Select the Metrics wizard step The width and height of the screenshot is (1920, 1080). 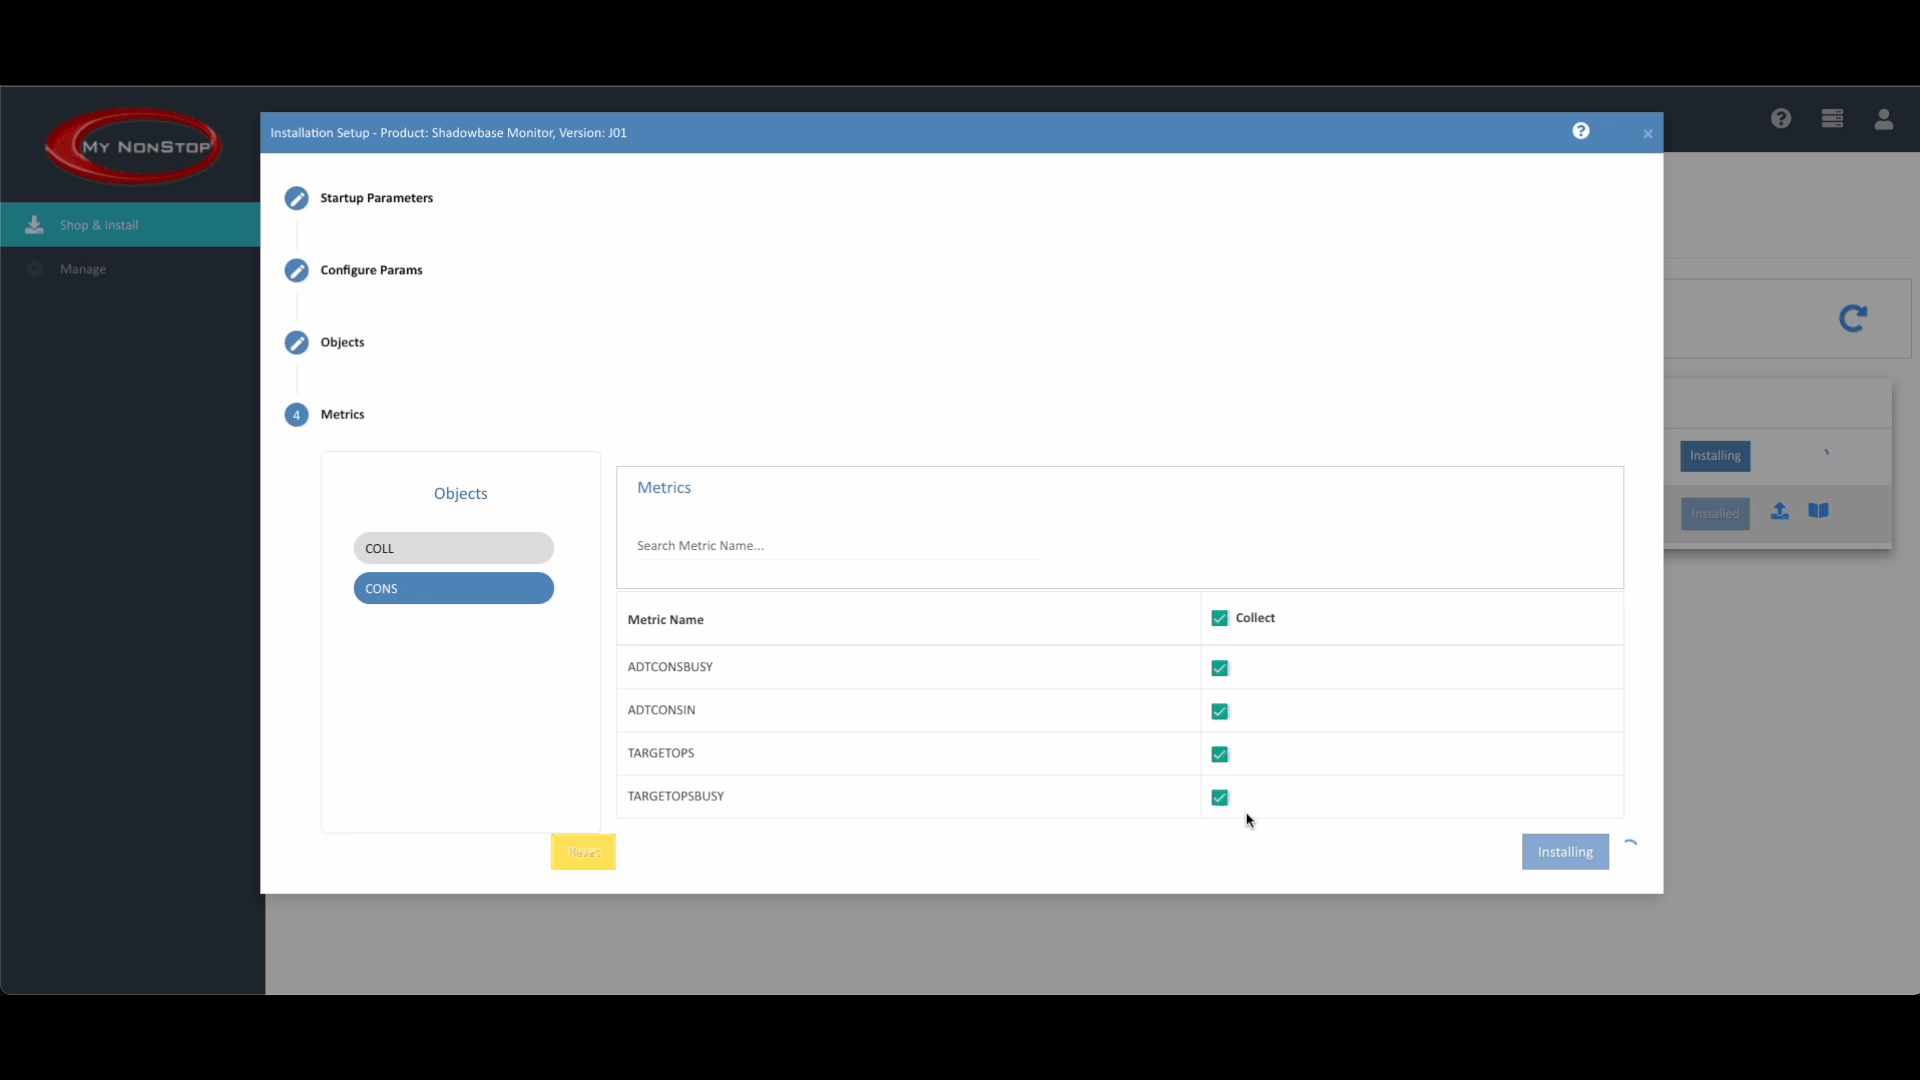point(342,414)
